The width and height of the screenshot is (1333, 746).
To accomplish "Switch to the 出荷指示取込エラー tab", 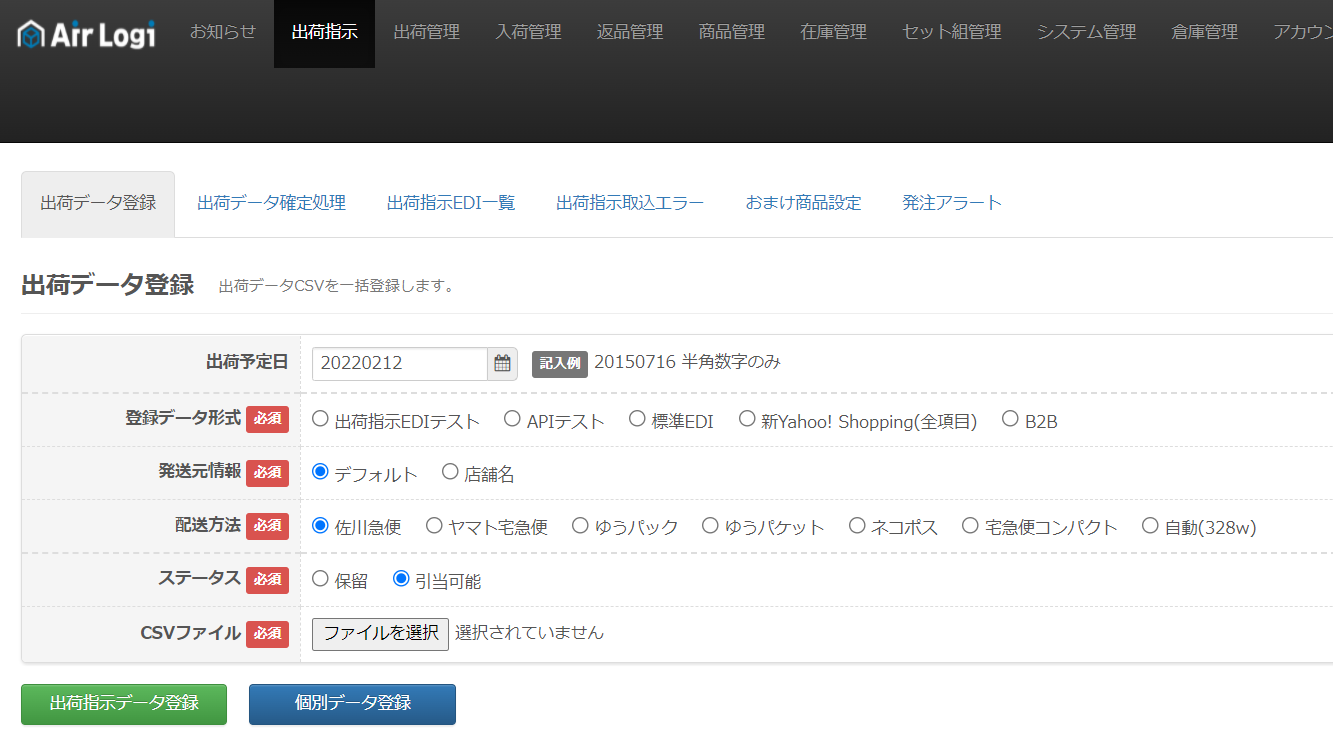I will pyautogui.click(x=630, y=203).
